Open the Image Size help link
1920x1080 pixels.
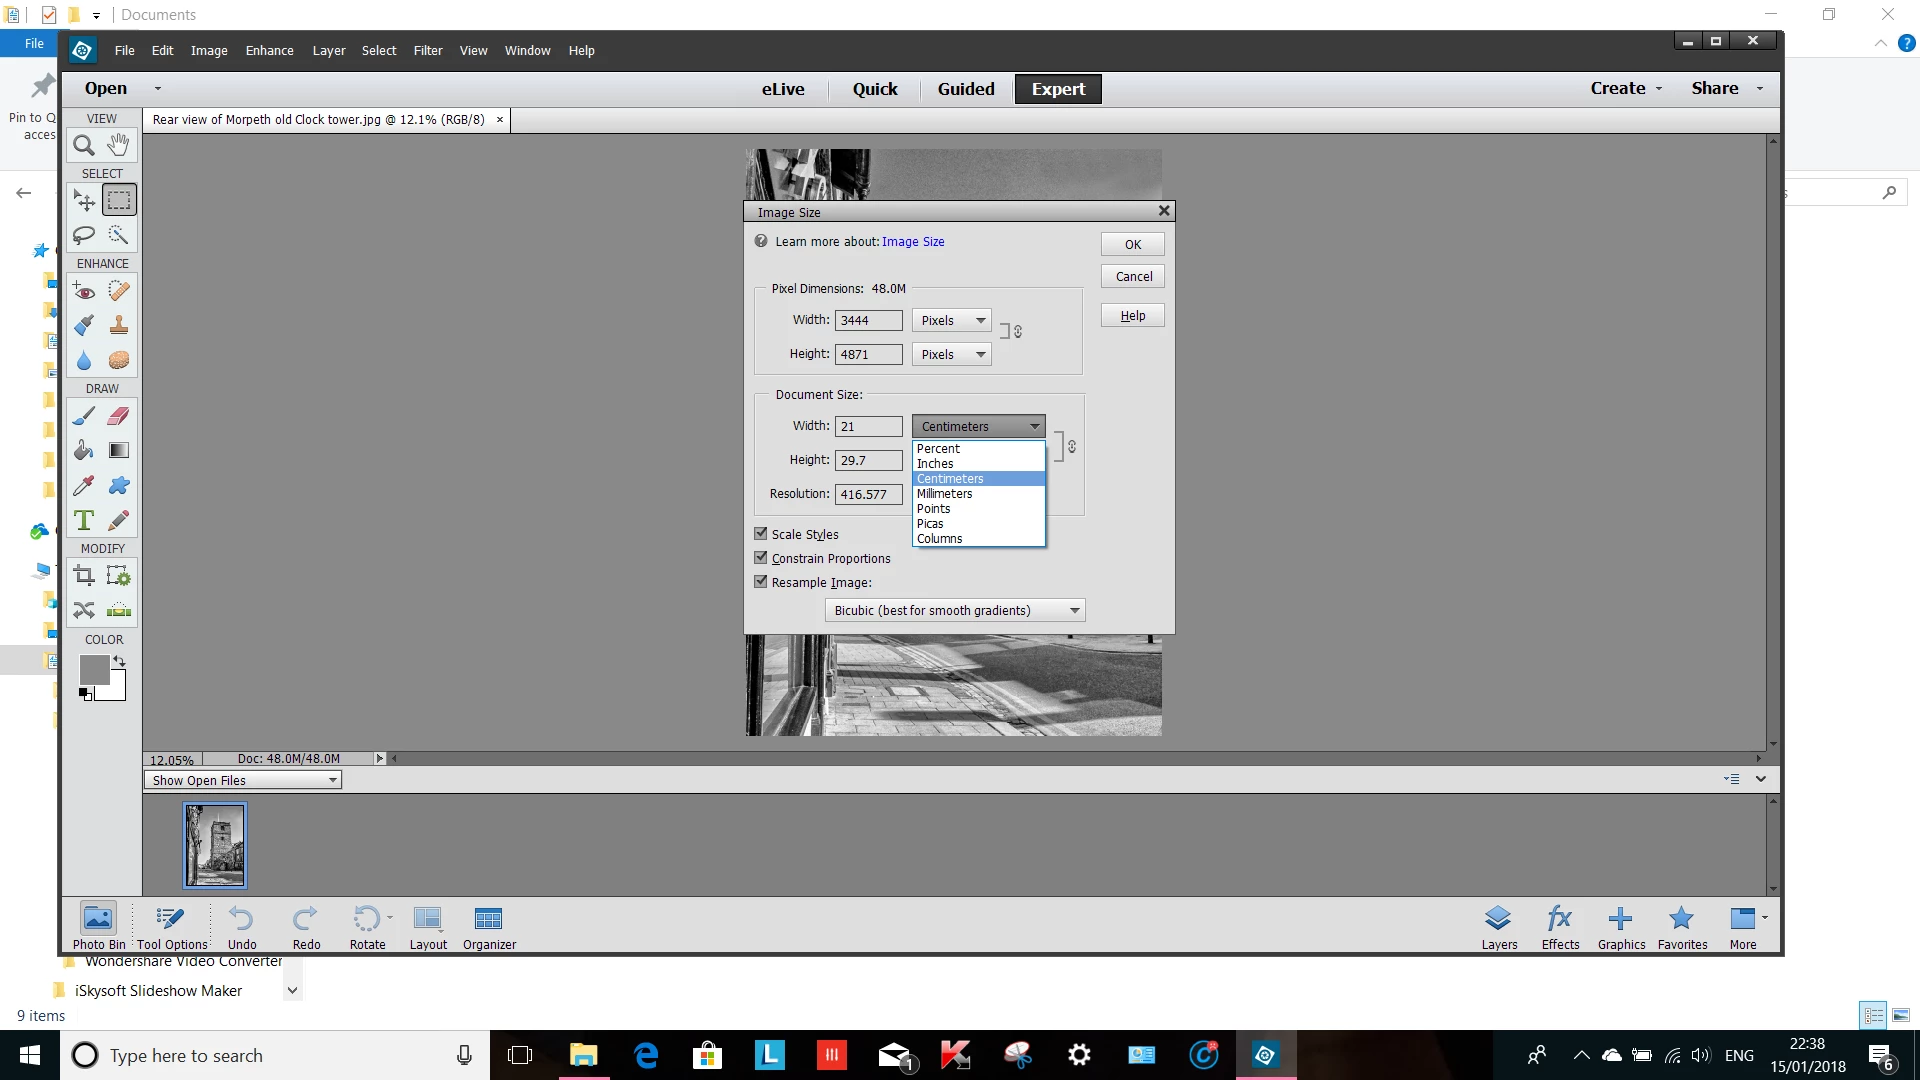(x=912, y=242)
